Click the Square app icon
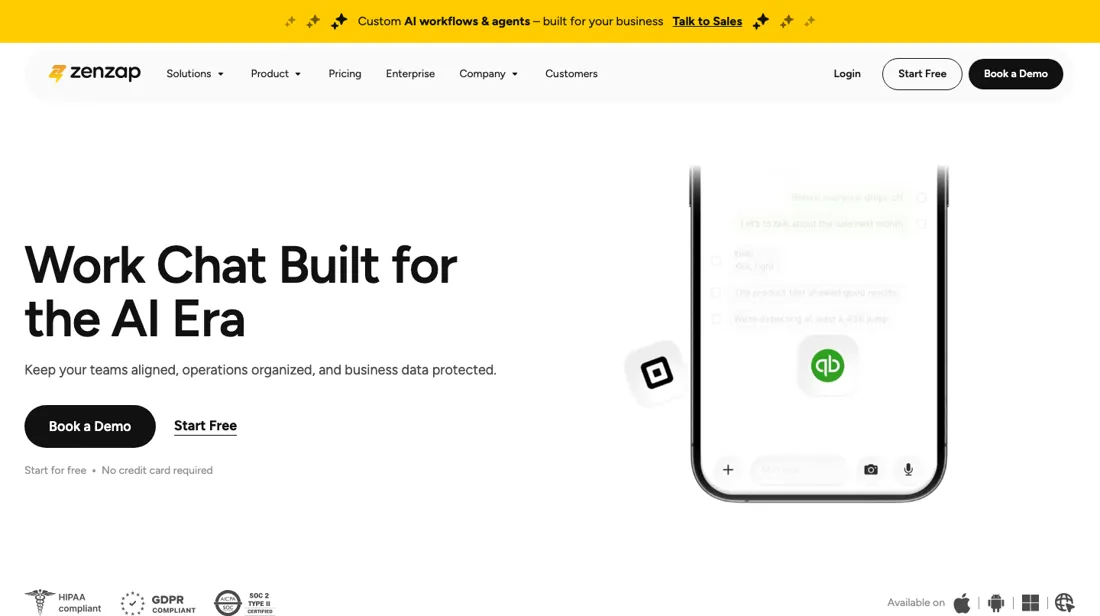Viewport: 1100px width, 616px height. [657, 373]
